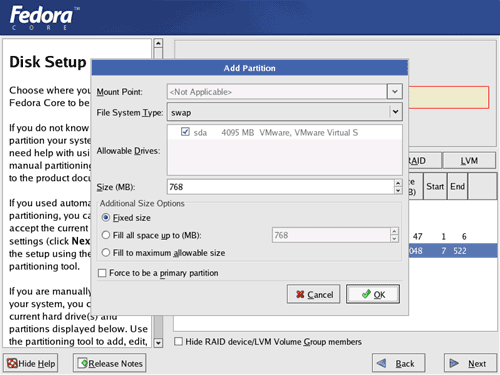This screenshot has height=375, width=500.
Task: Uncheck the sda drive checkbox
Action: pos(185,132)
